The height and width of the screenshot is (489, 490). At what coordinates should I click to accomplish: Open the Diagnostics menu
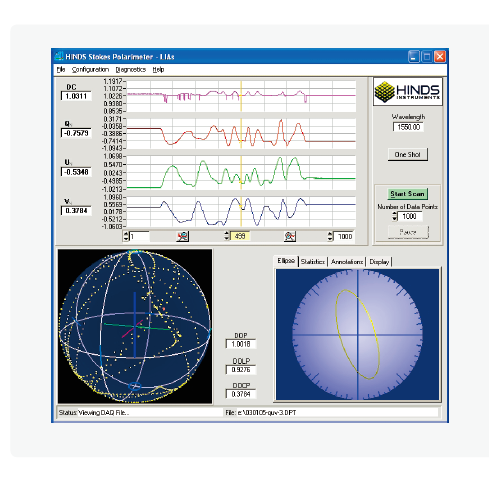(131, 69)
